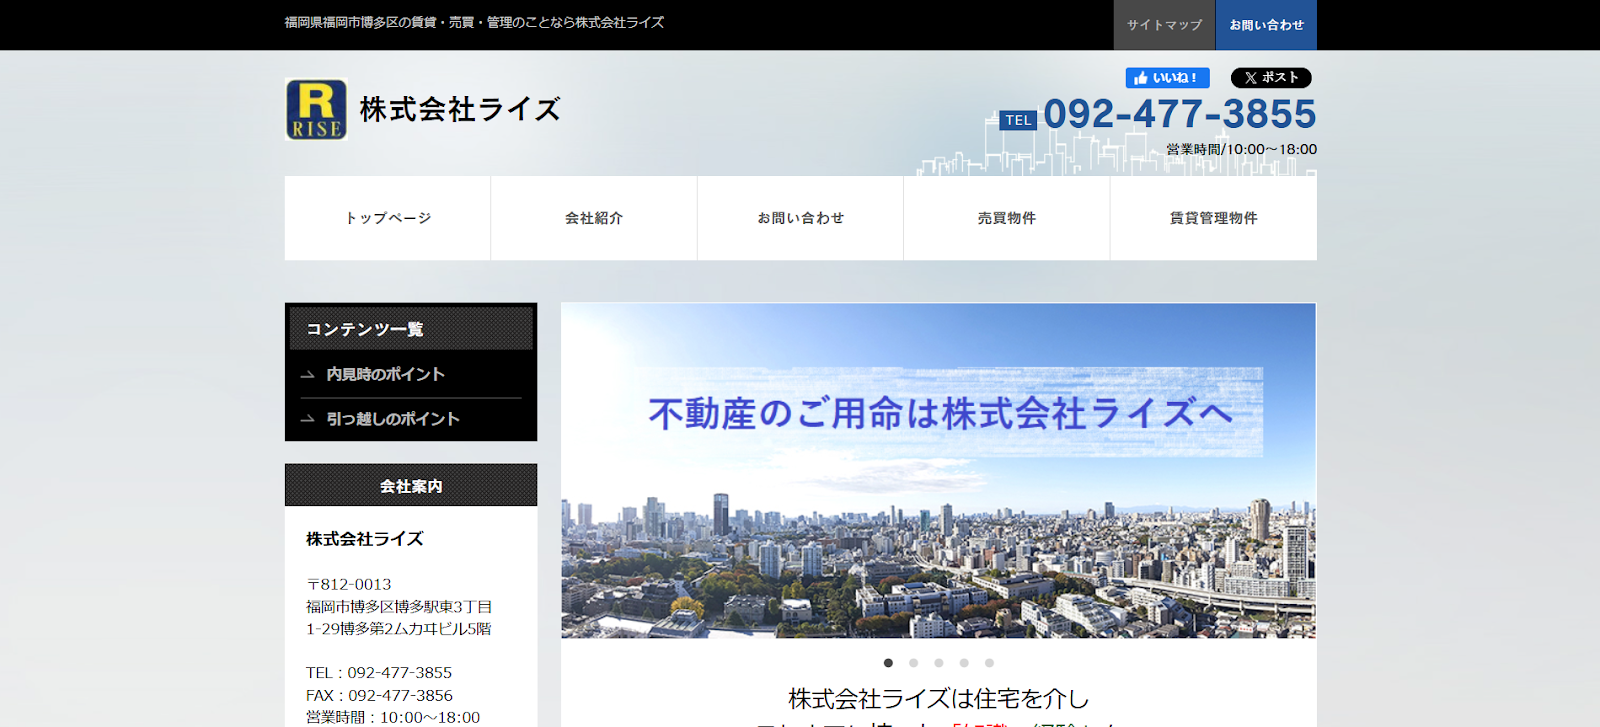
Task: Click 株式会社ライズ name in company info
Action: click(365, 539)
